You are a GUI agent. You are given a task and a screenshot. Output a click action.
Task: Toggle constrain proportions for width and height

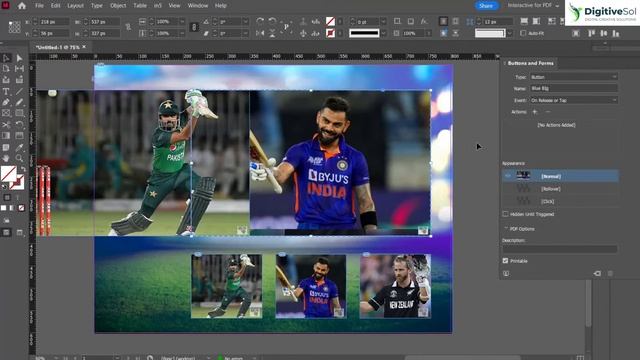[128, 27]
